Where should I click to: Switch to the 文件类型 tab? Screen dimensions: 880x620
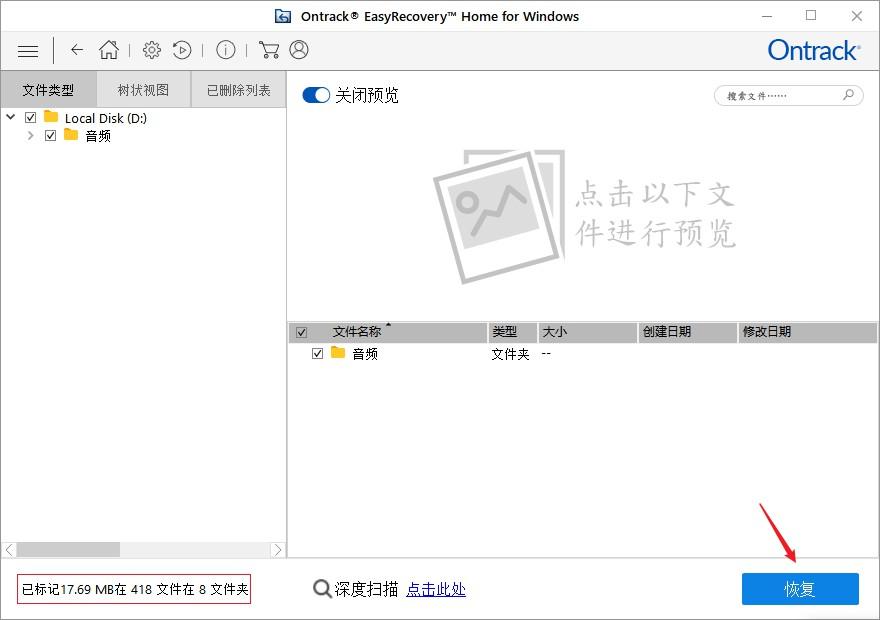[x=48, y=90]
